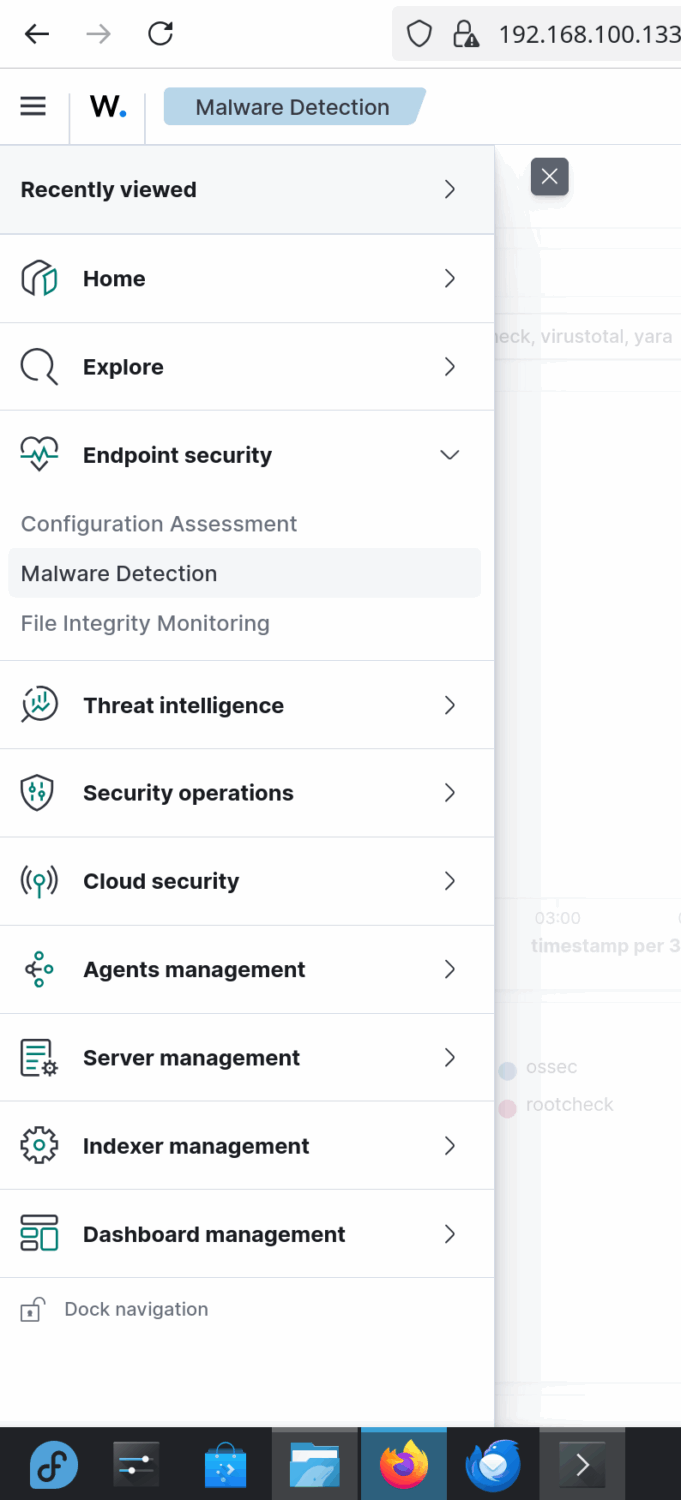Click the hamburger menu toggle icon
681x1500 pixels.
(33, 106)
